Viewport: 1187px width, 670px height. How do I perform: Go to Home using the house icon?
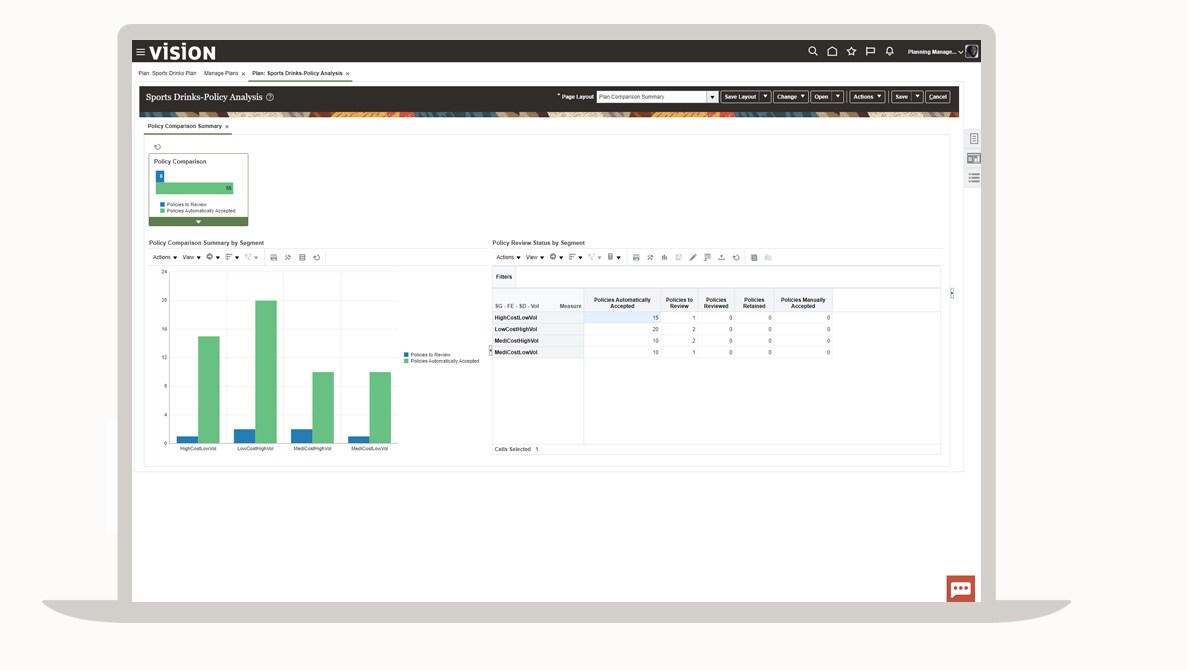[833, 48]
